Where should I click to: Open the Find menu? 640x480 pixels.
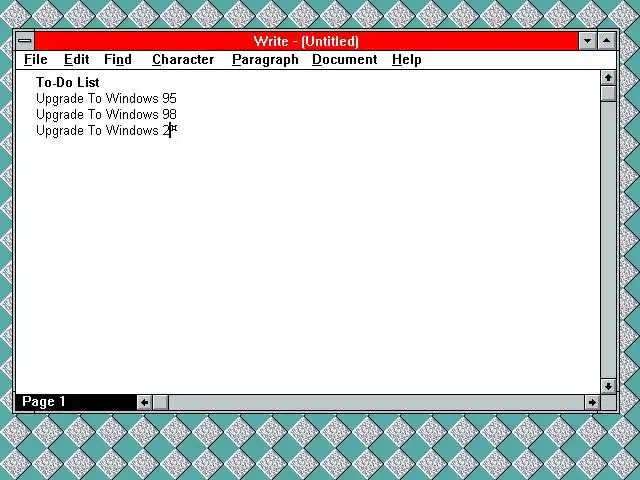(x=118, y=60)
